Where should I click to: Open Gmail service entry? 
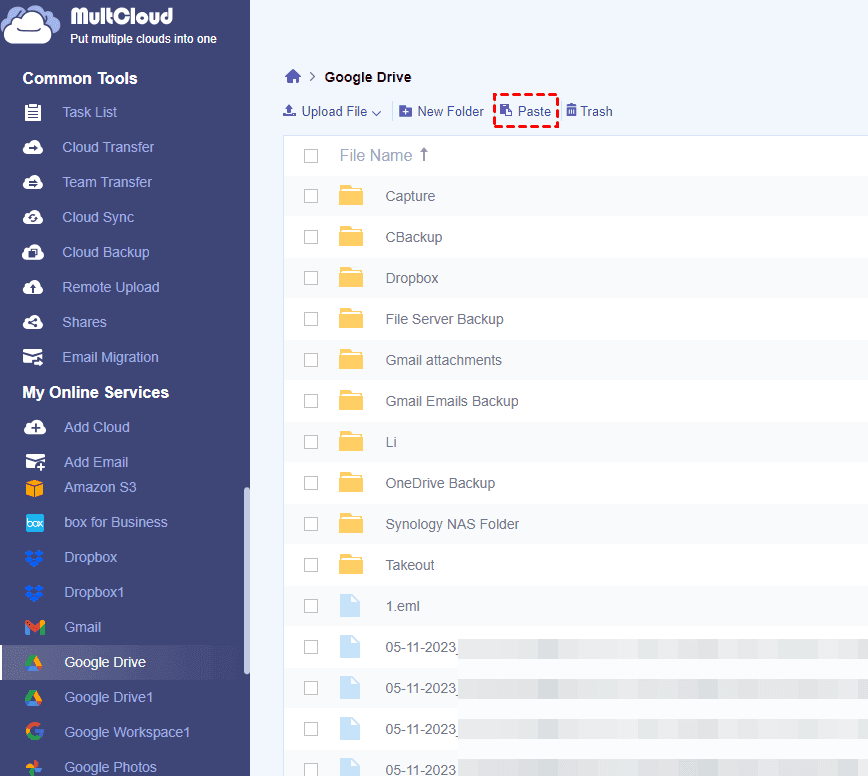click(x=82, y=628)
